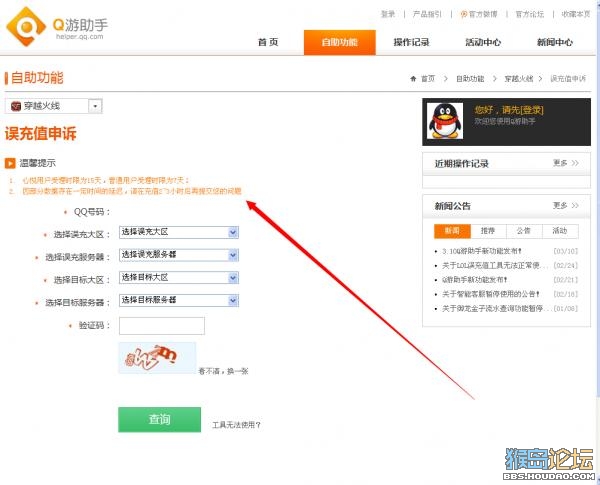Switch to the 公告 news tab
The height and width of the screenshot is (485, 600).
(x=523, y=231)
